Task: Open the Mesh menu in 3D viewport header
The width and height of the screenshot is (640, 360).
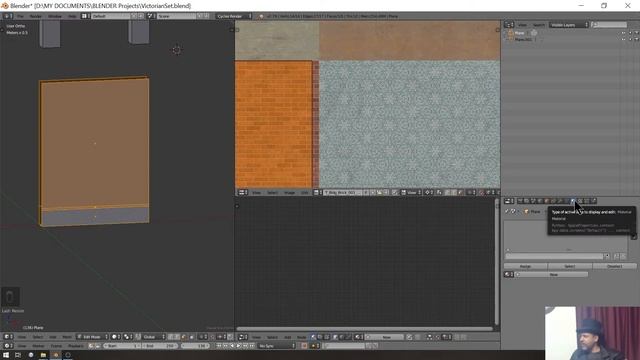Action: (67, 337)
